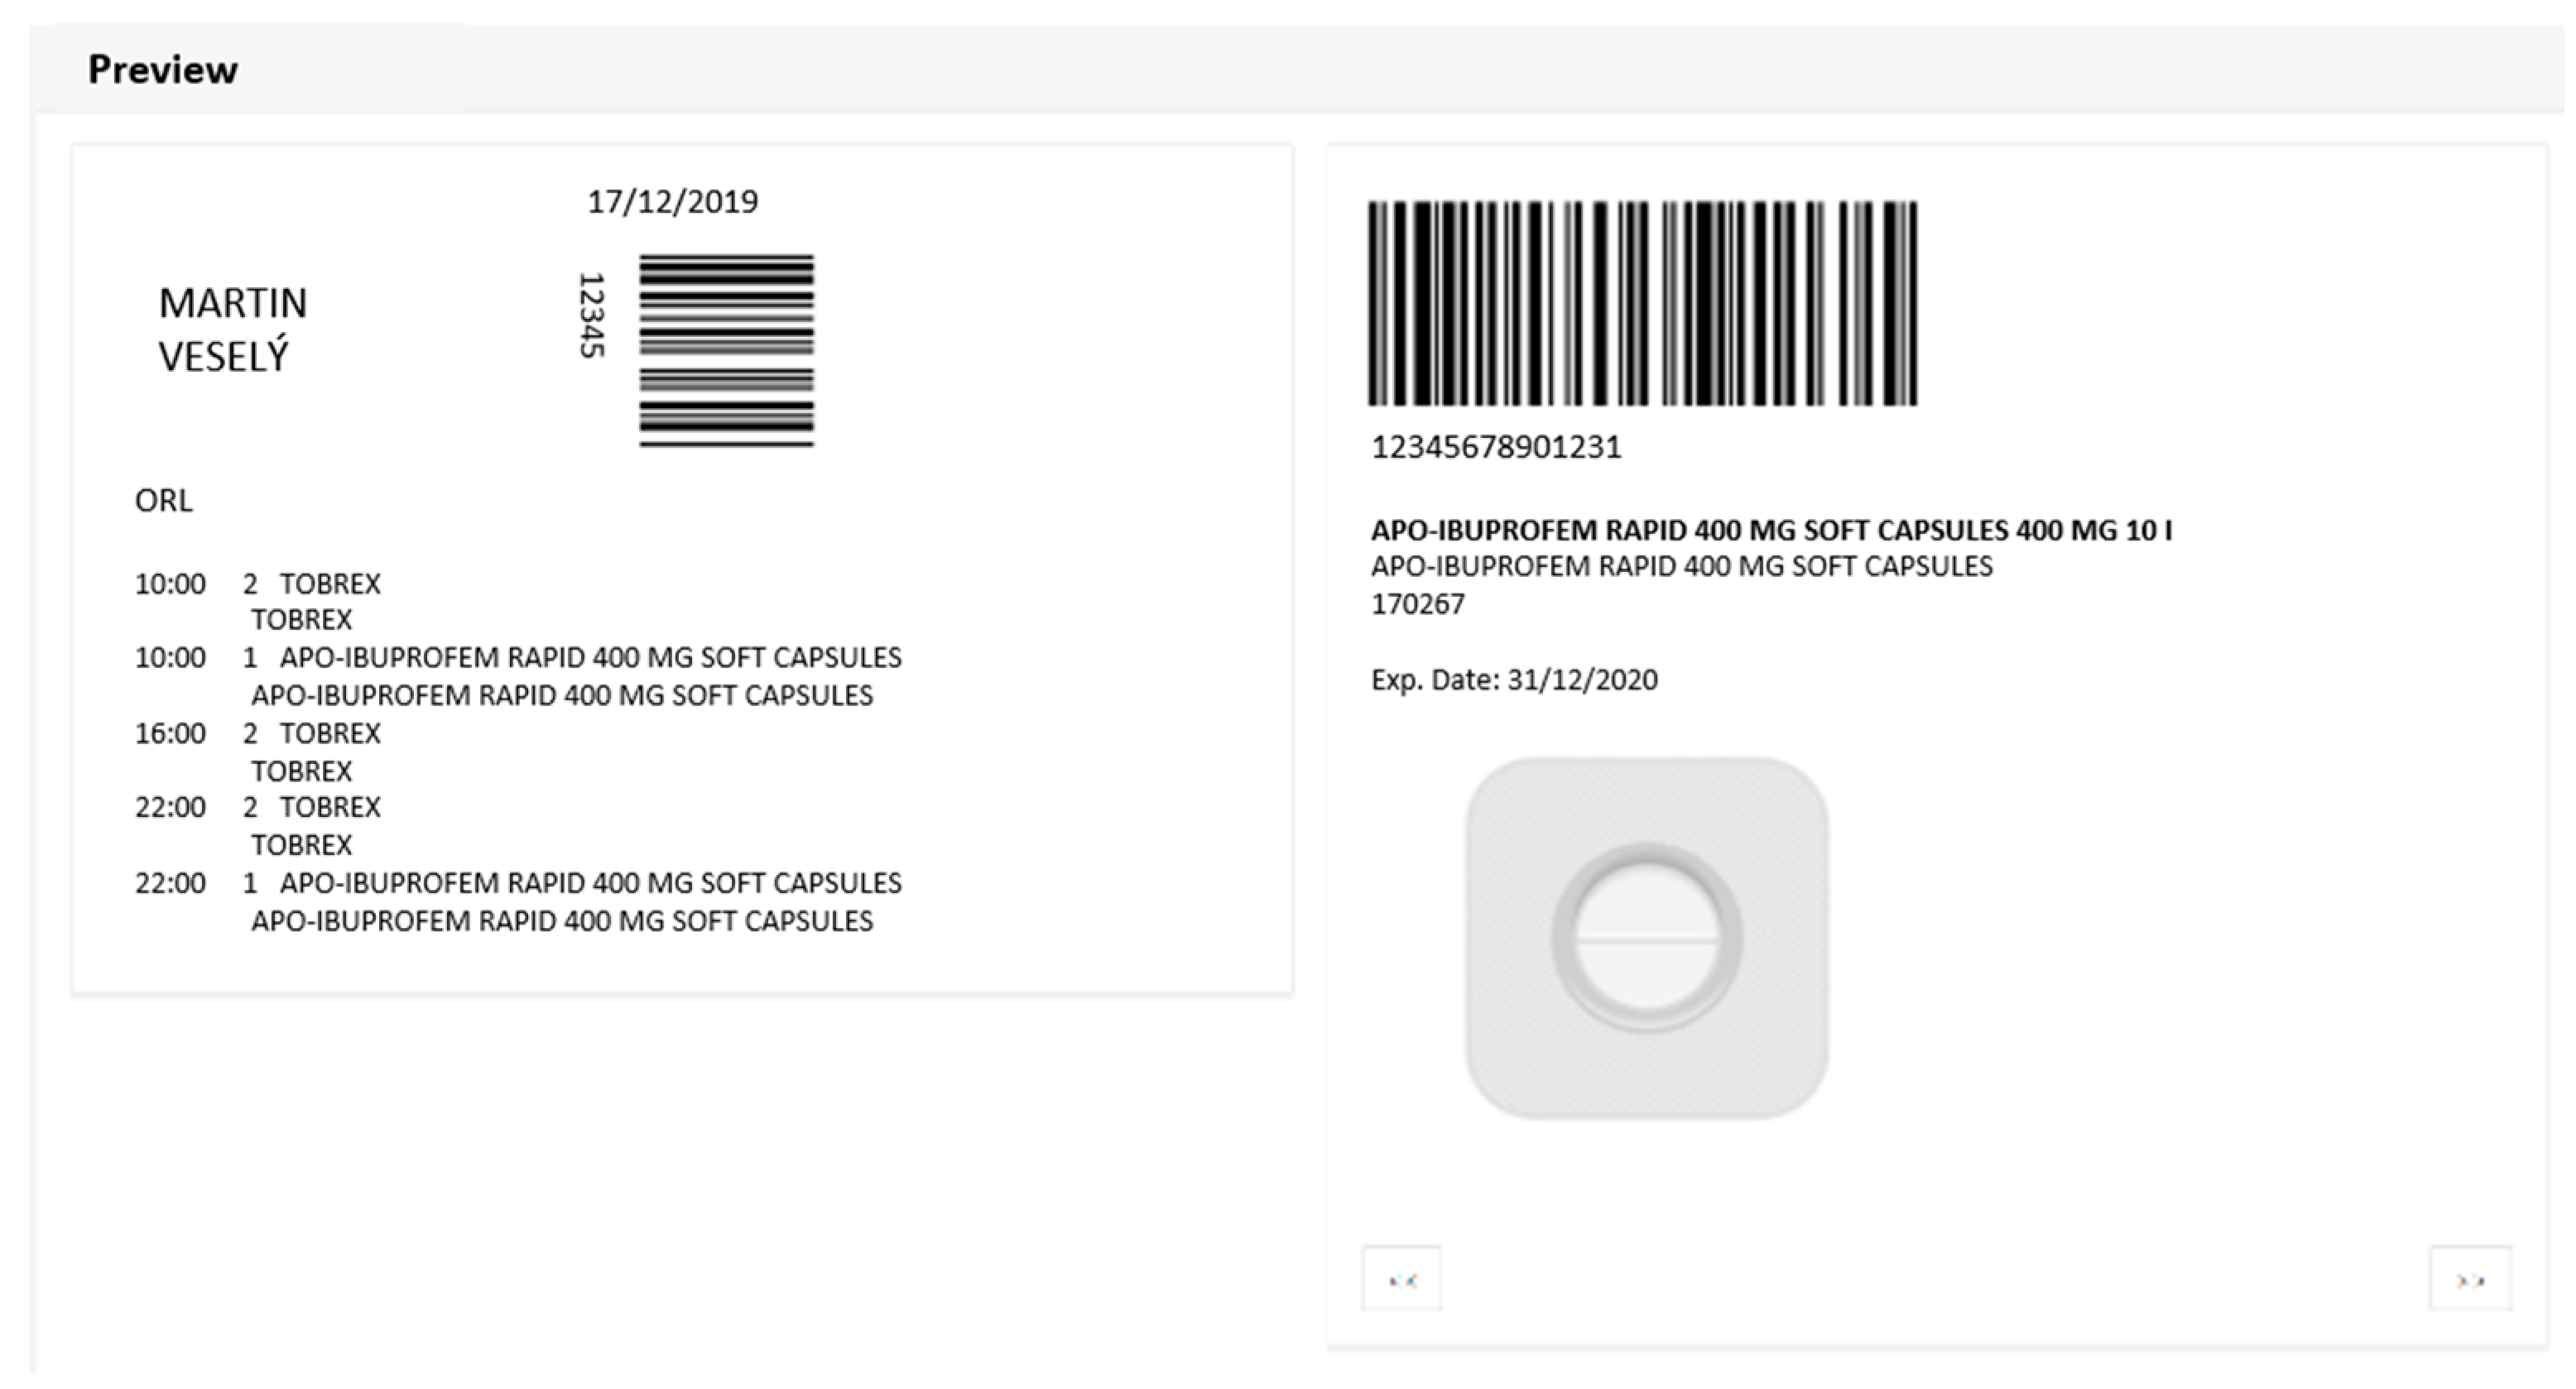Select the date 17/12/2019

coord(672,201)
